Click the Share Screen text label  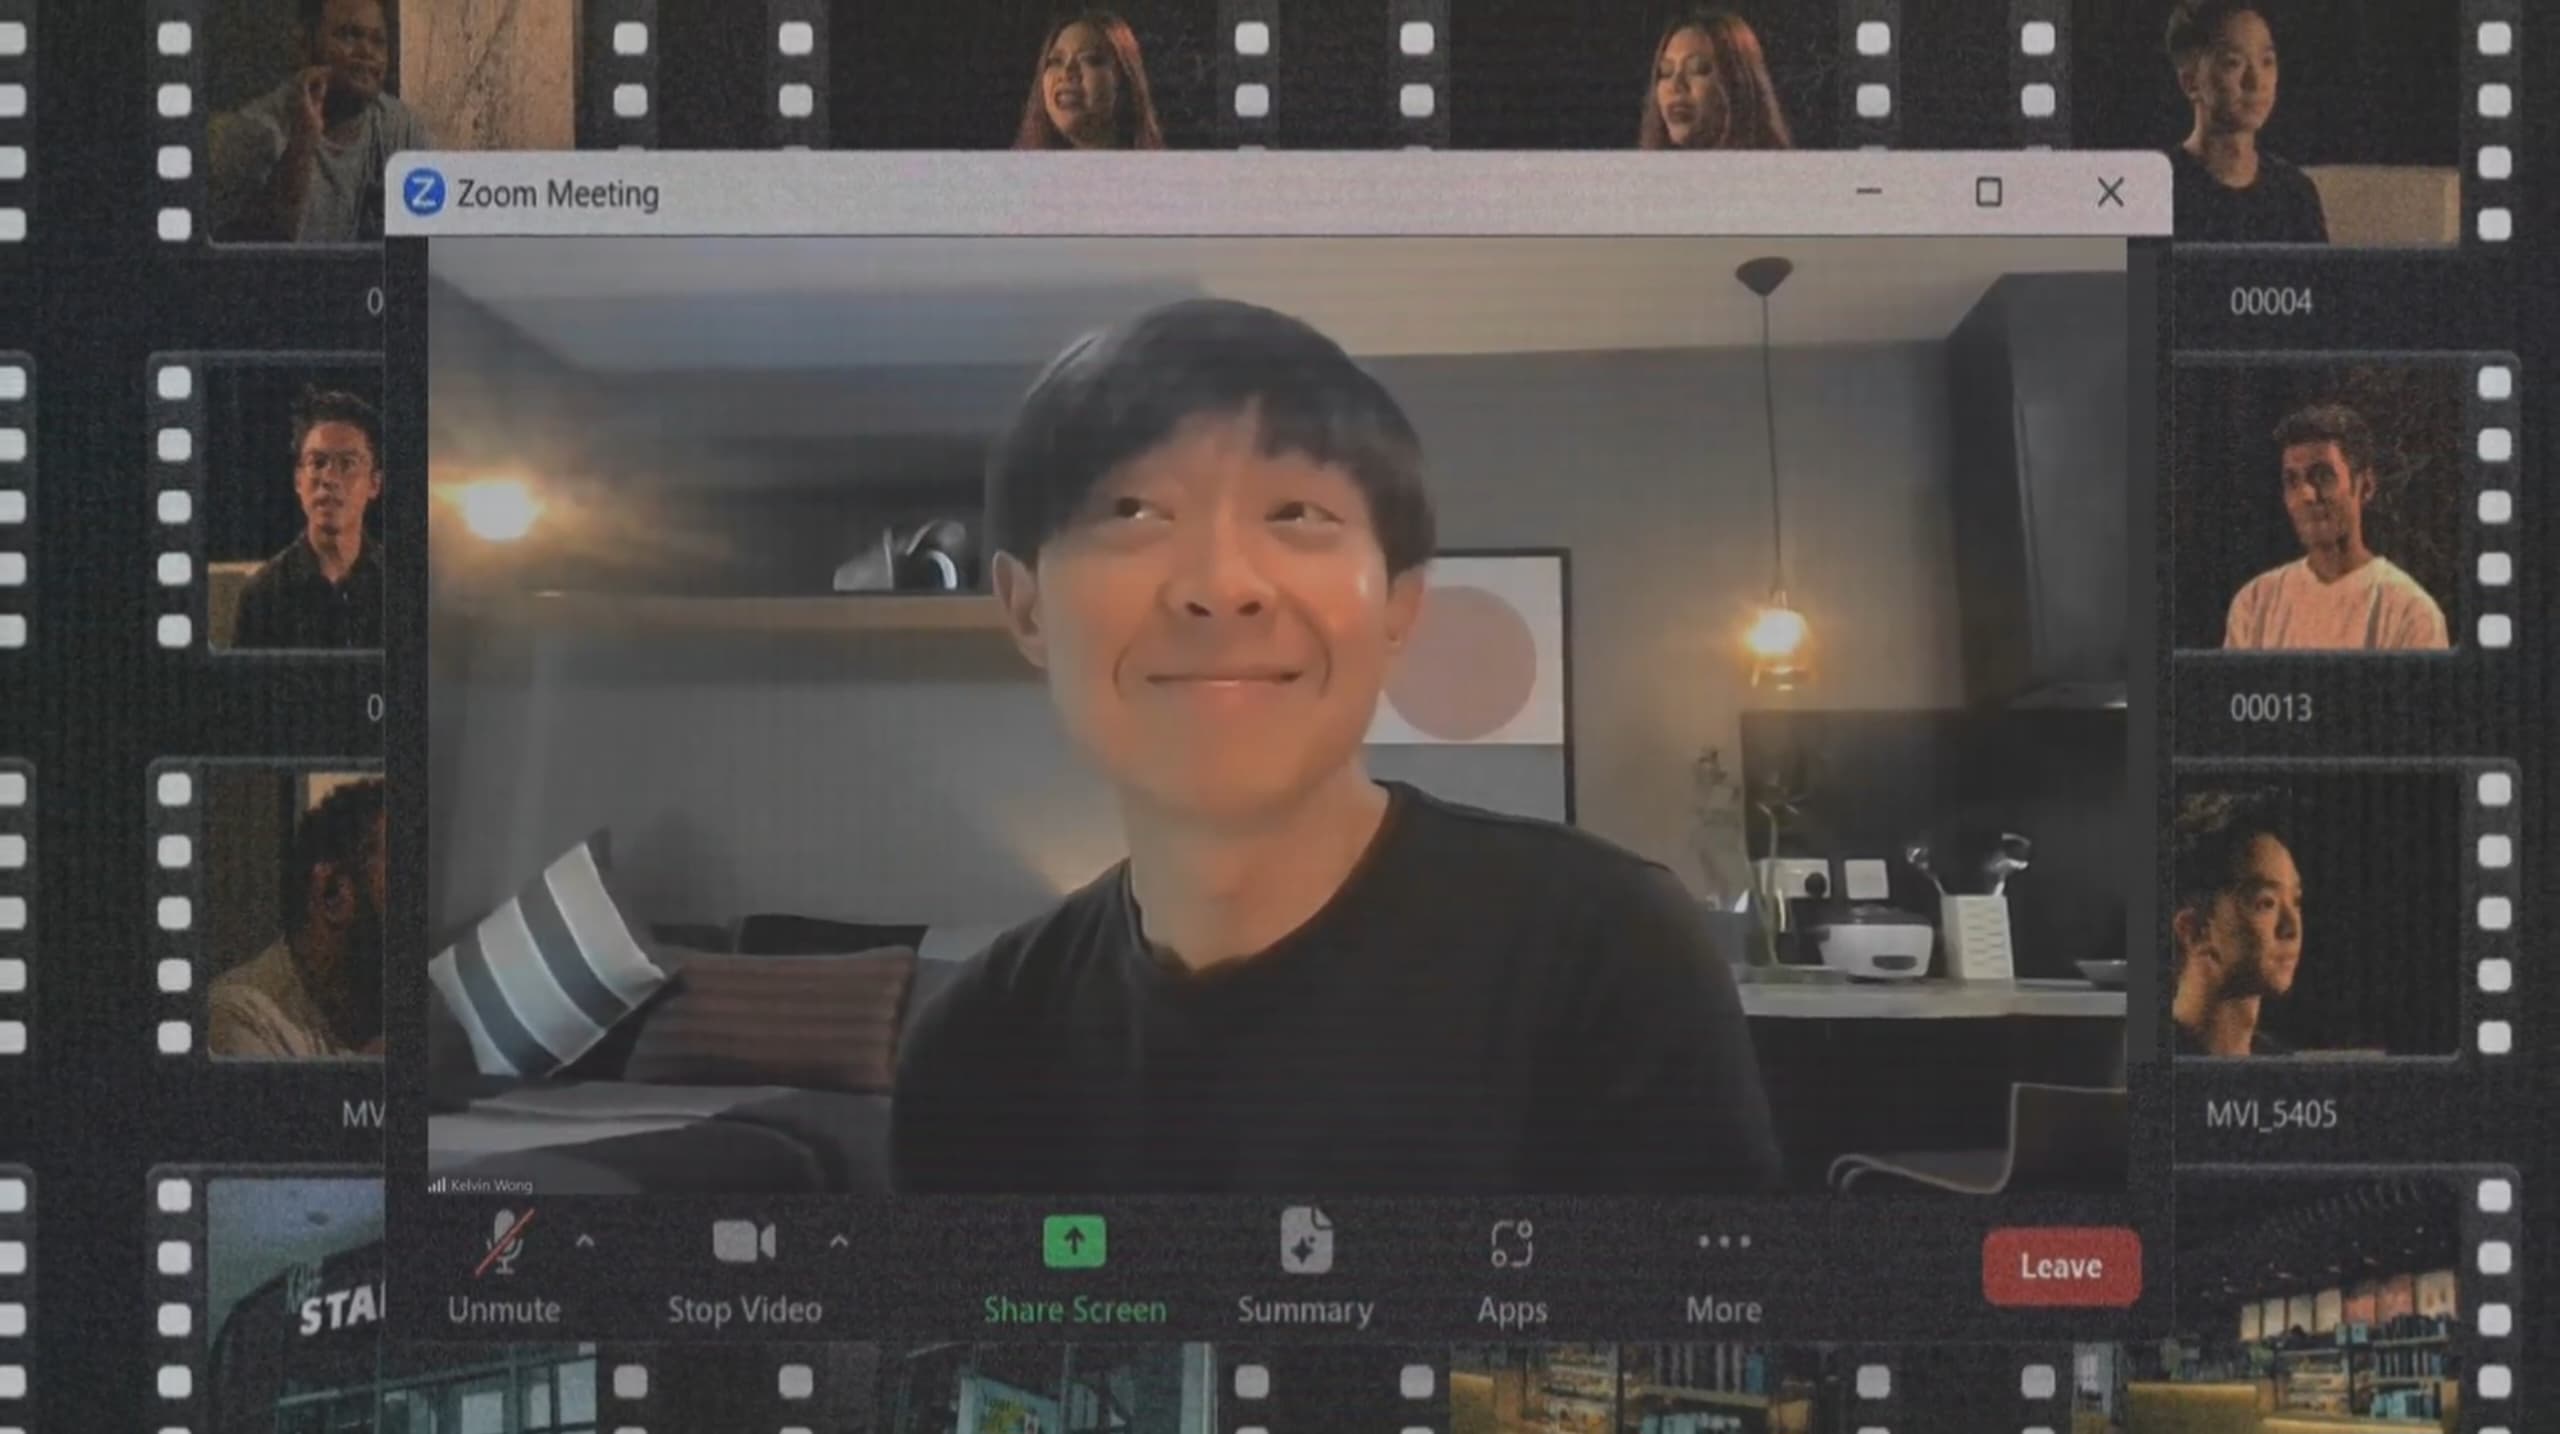coord(1074,1310)
